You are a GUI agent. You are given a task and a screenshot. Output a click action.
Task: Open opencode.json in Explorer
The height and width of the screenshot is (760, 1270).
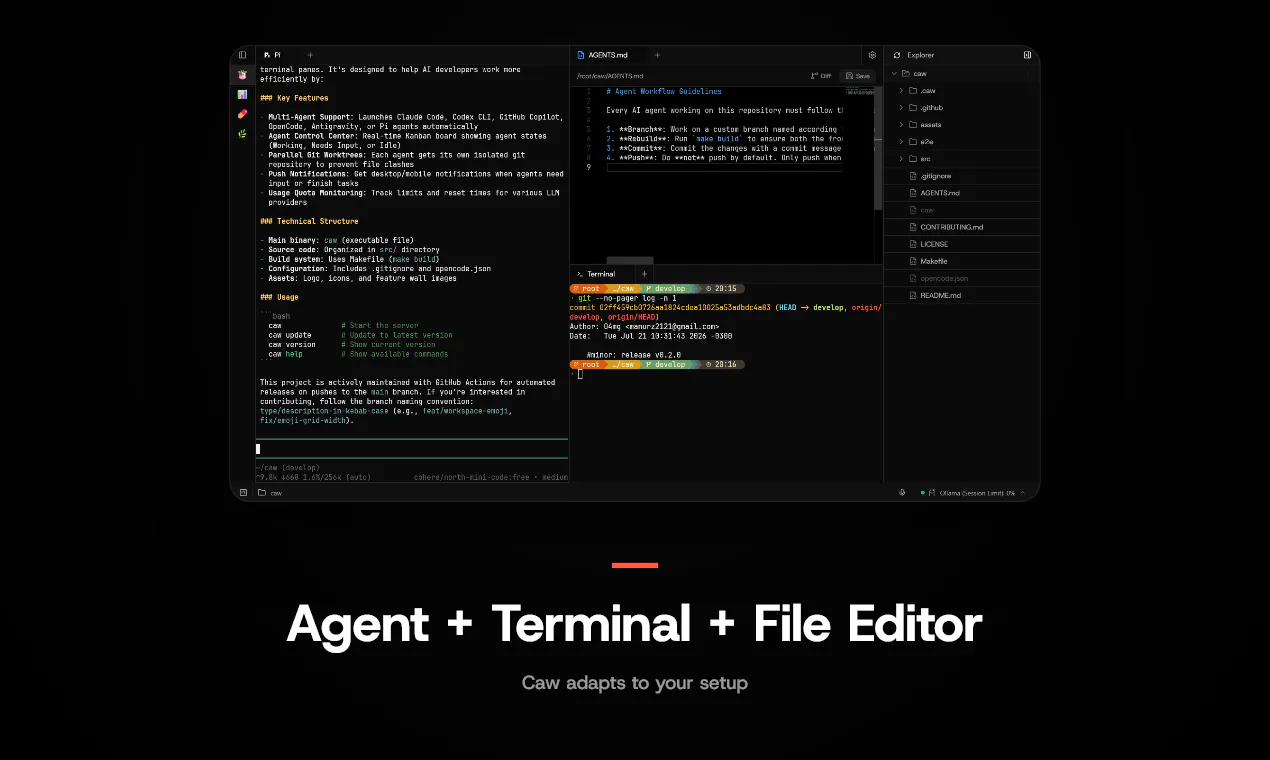pyautogui.click(x=962, y=278)
